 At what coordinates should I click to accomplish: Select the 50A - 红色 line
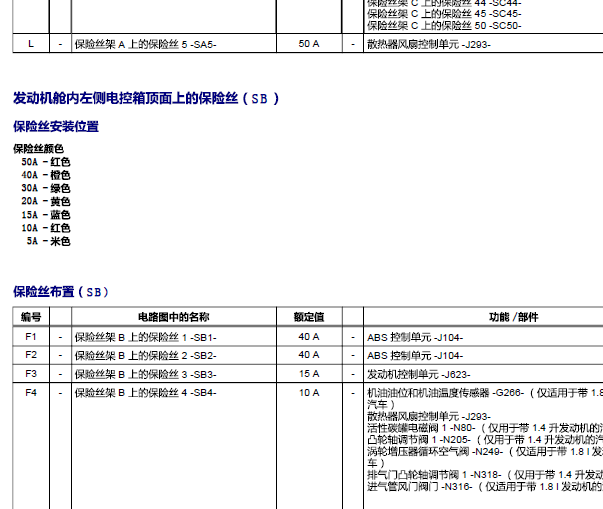[x=46, y=162]
